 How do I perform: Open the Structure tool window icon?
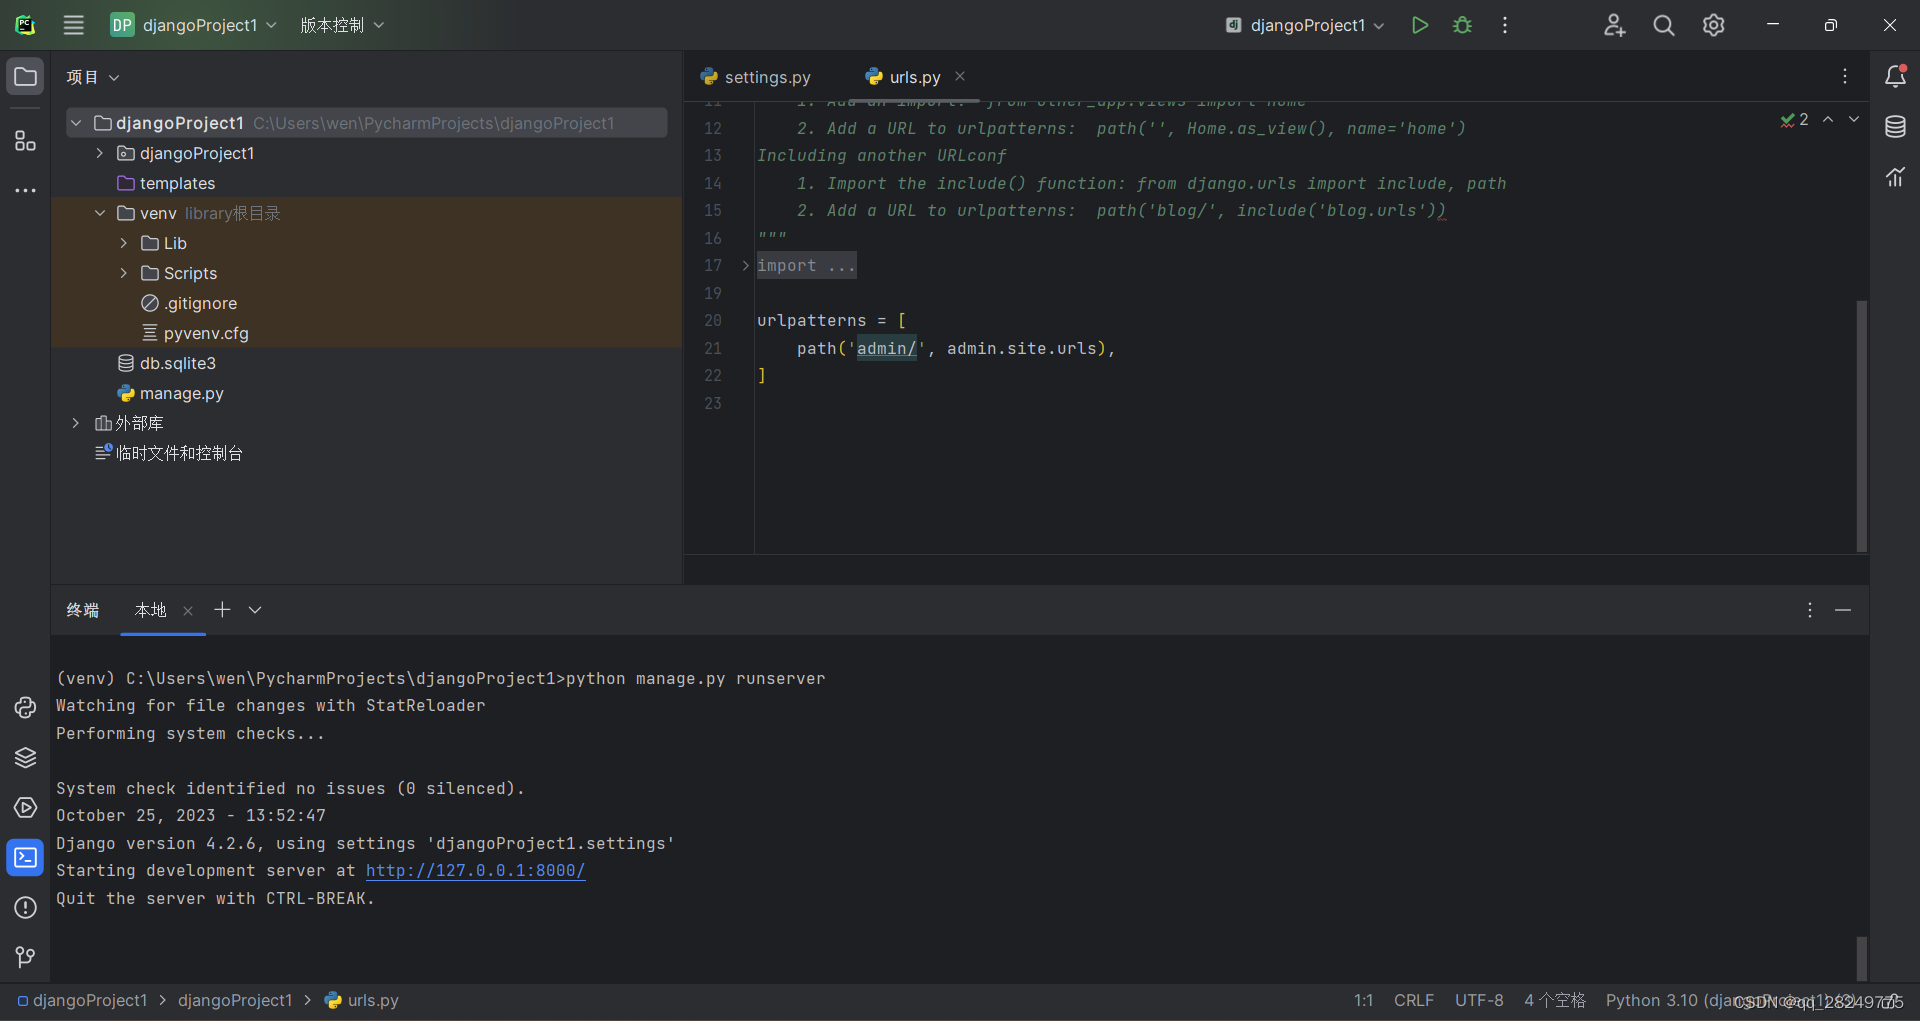point(25,140)
